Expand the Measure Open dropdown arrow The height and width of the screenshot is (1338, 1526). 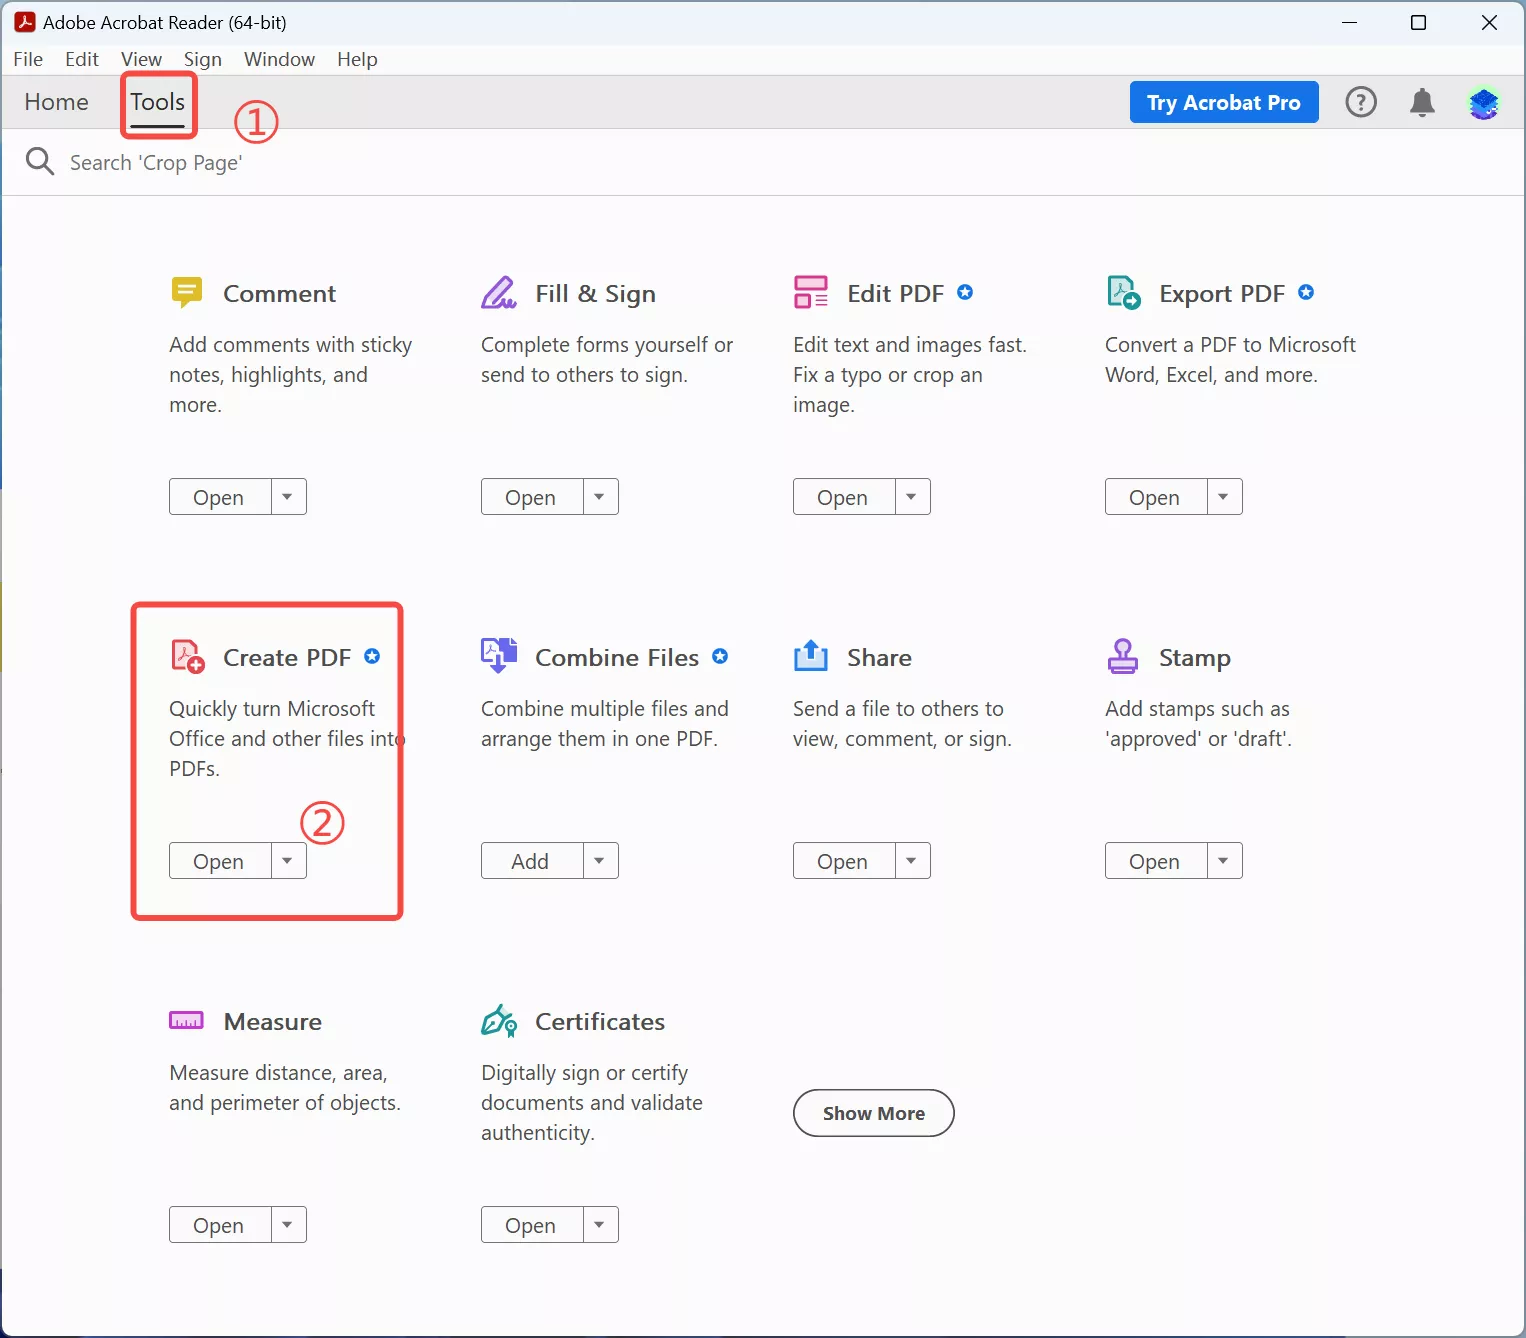point(288,1225)
